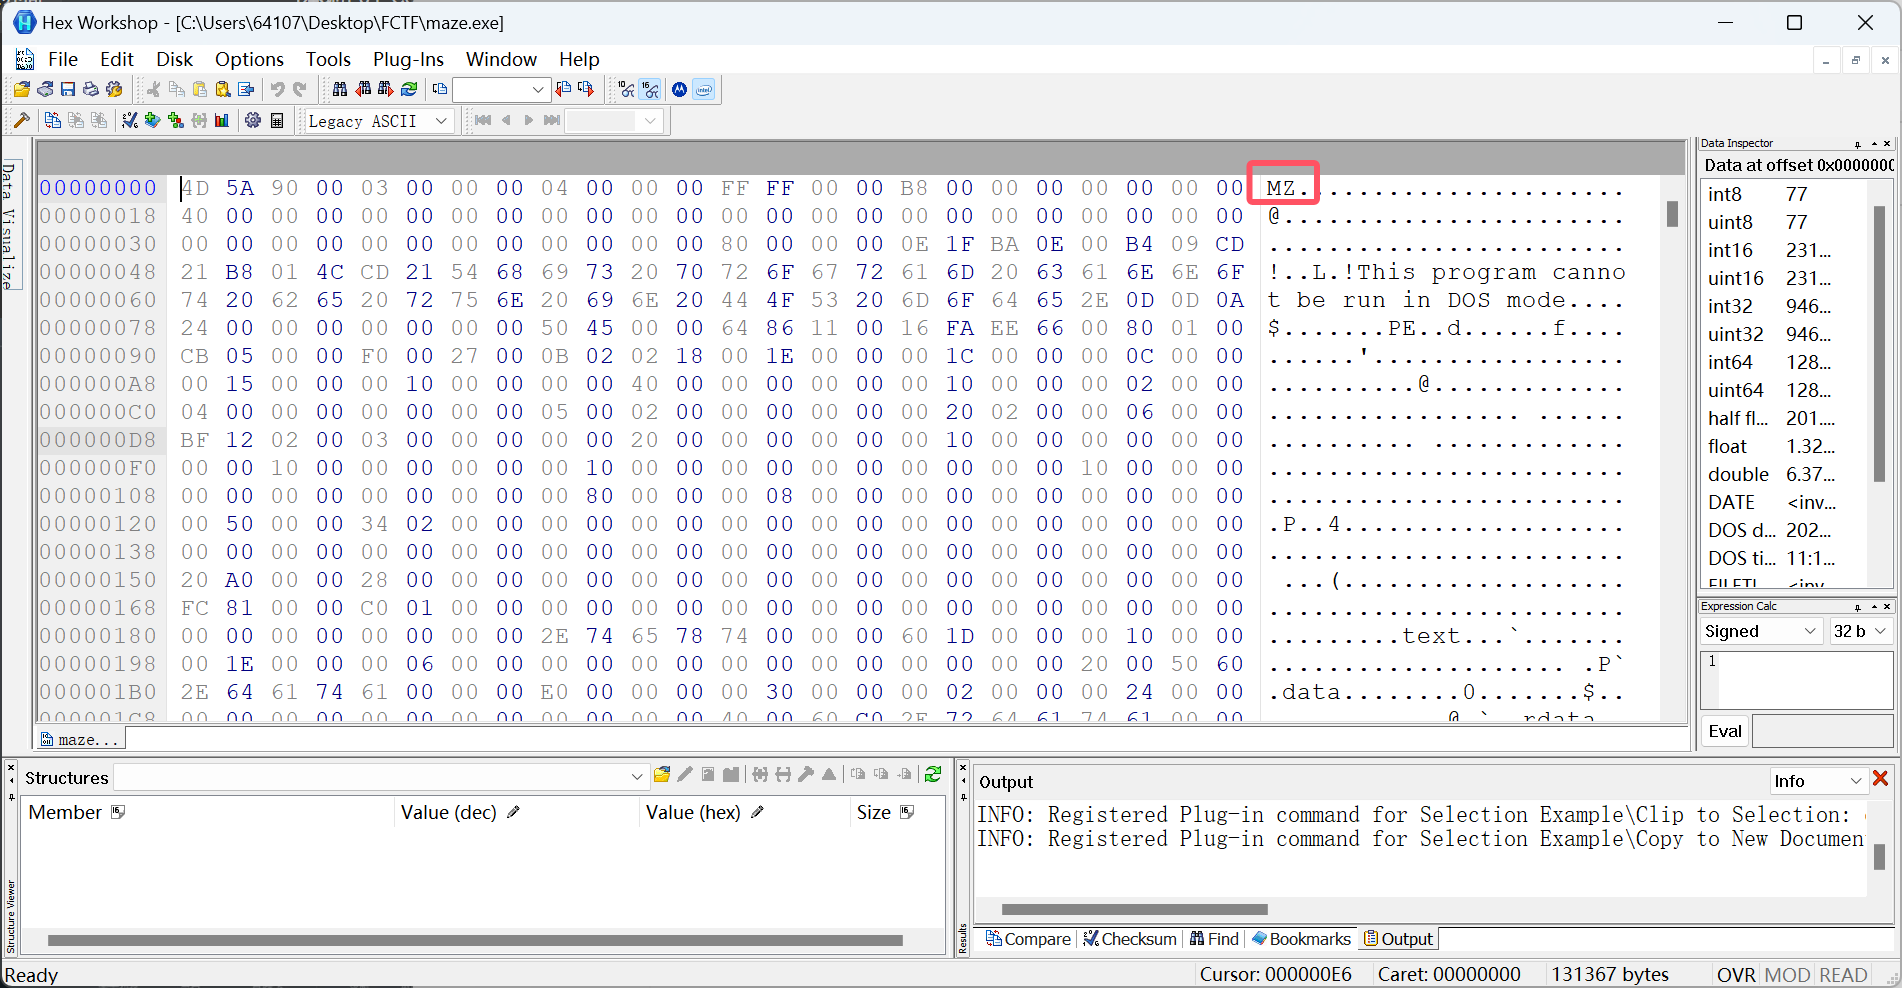
Task: Click offset 00000048 in the address column
Action: pyautogui.click(x=98, y=272)
